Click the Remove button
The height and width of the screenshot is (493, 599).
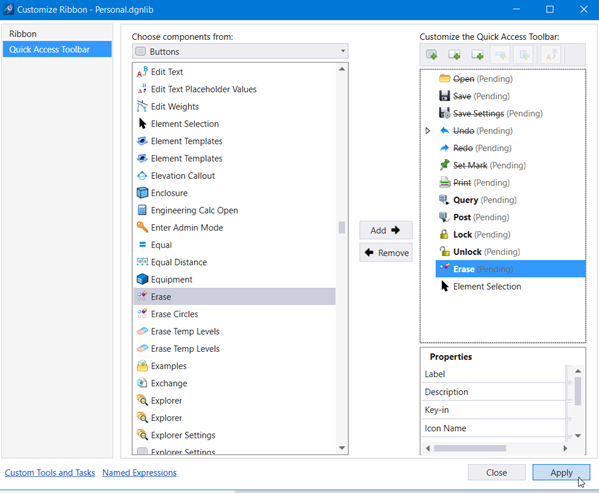point(385,252)
